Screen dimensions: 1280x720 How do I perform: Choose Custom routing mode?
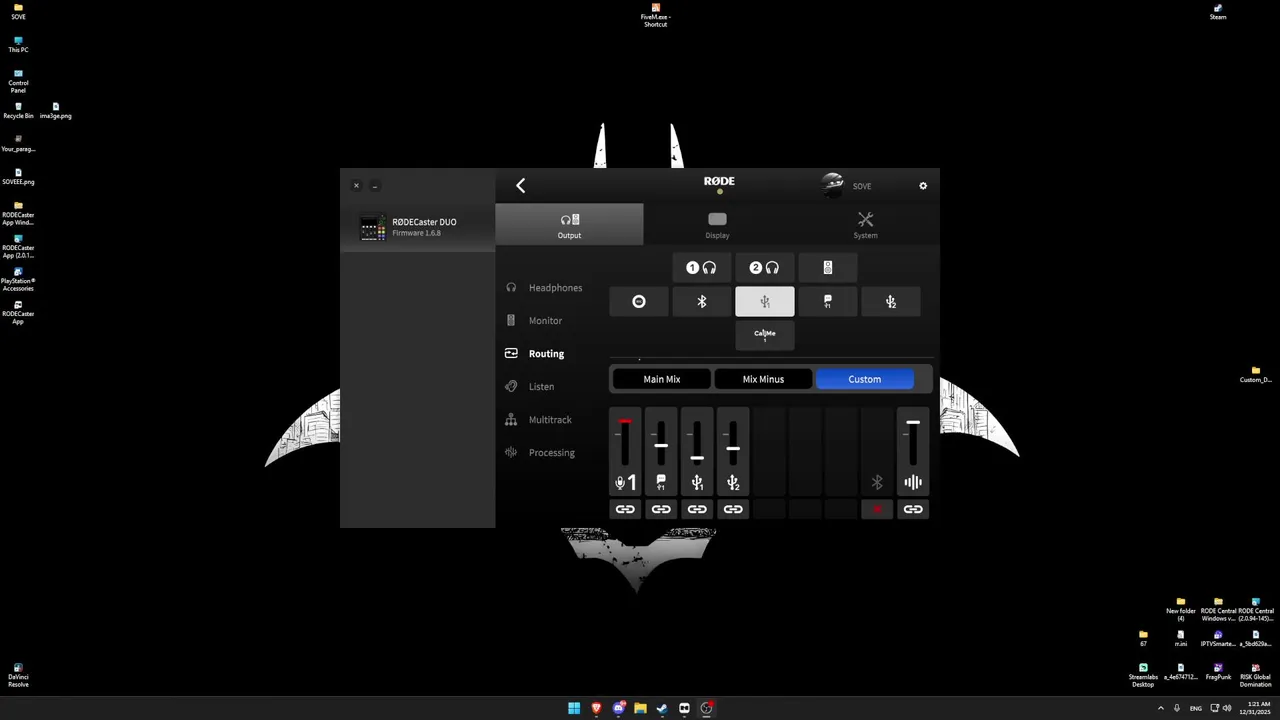point(865,379)
